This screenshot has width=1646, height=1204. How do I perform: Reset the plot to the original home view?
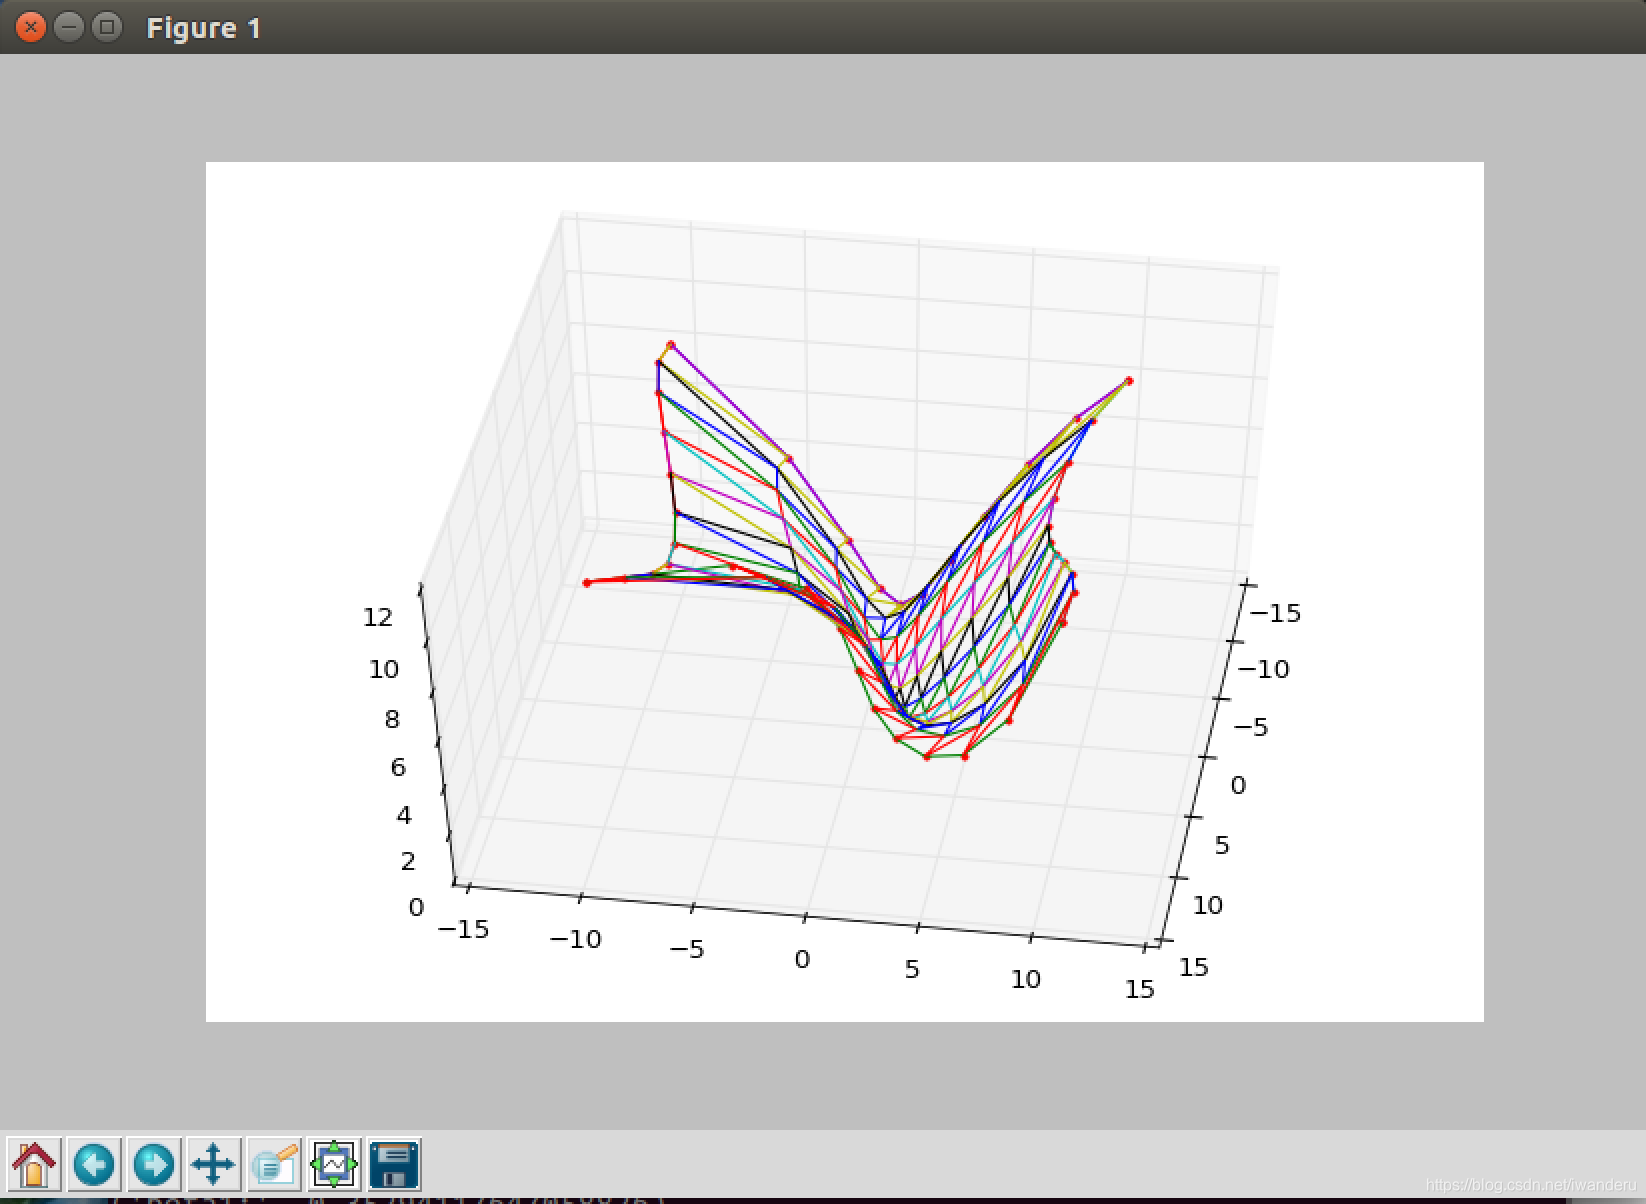(34, 1165)
